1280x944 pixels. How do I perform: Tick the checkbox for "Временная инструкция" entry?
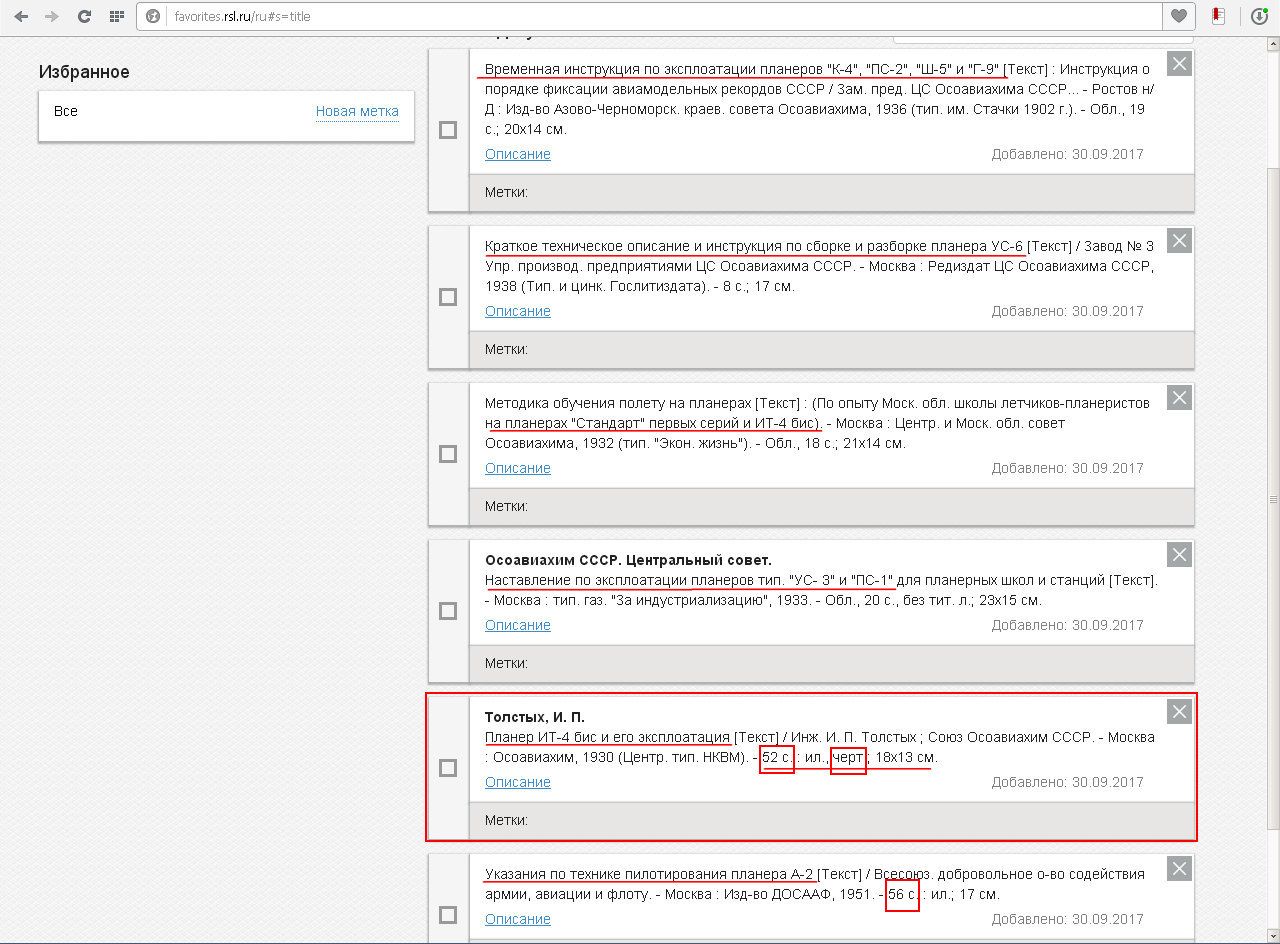[448, 130]
